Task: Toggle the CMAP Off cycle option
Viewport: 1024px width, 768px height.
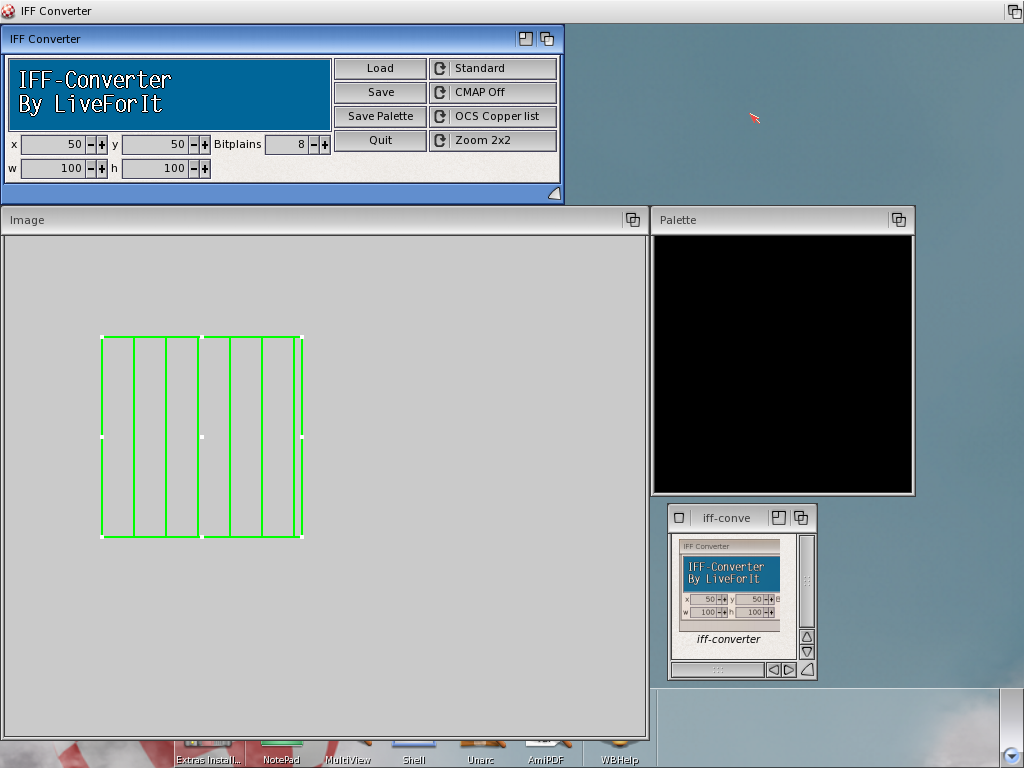Action: (493, 92)
